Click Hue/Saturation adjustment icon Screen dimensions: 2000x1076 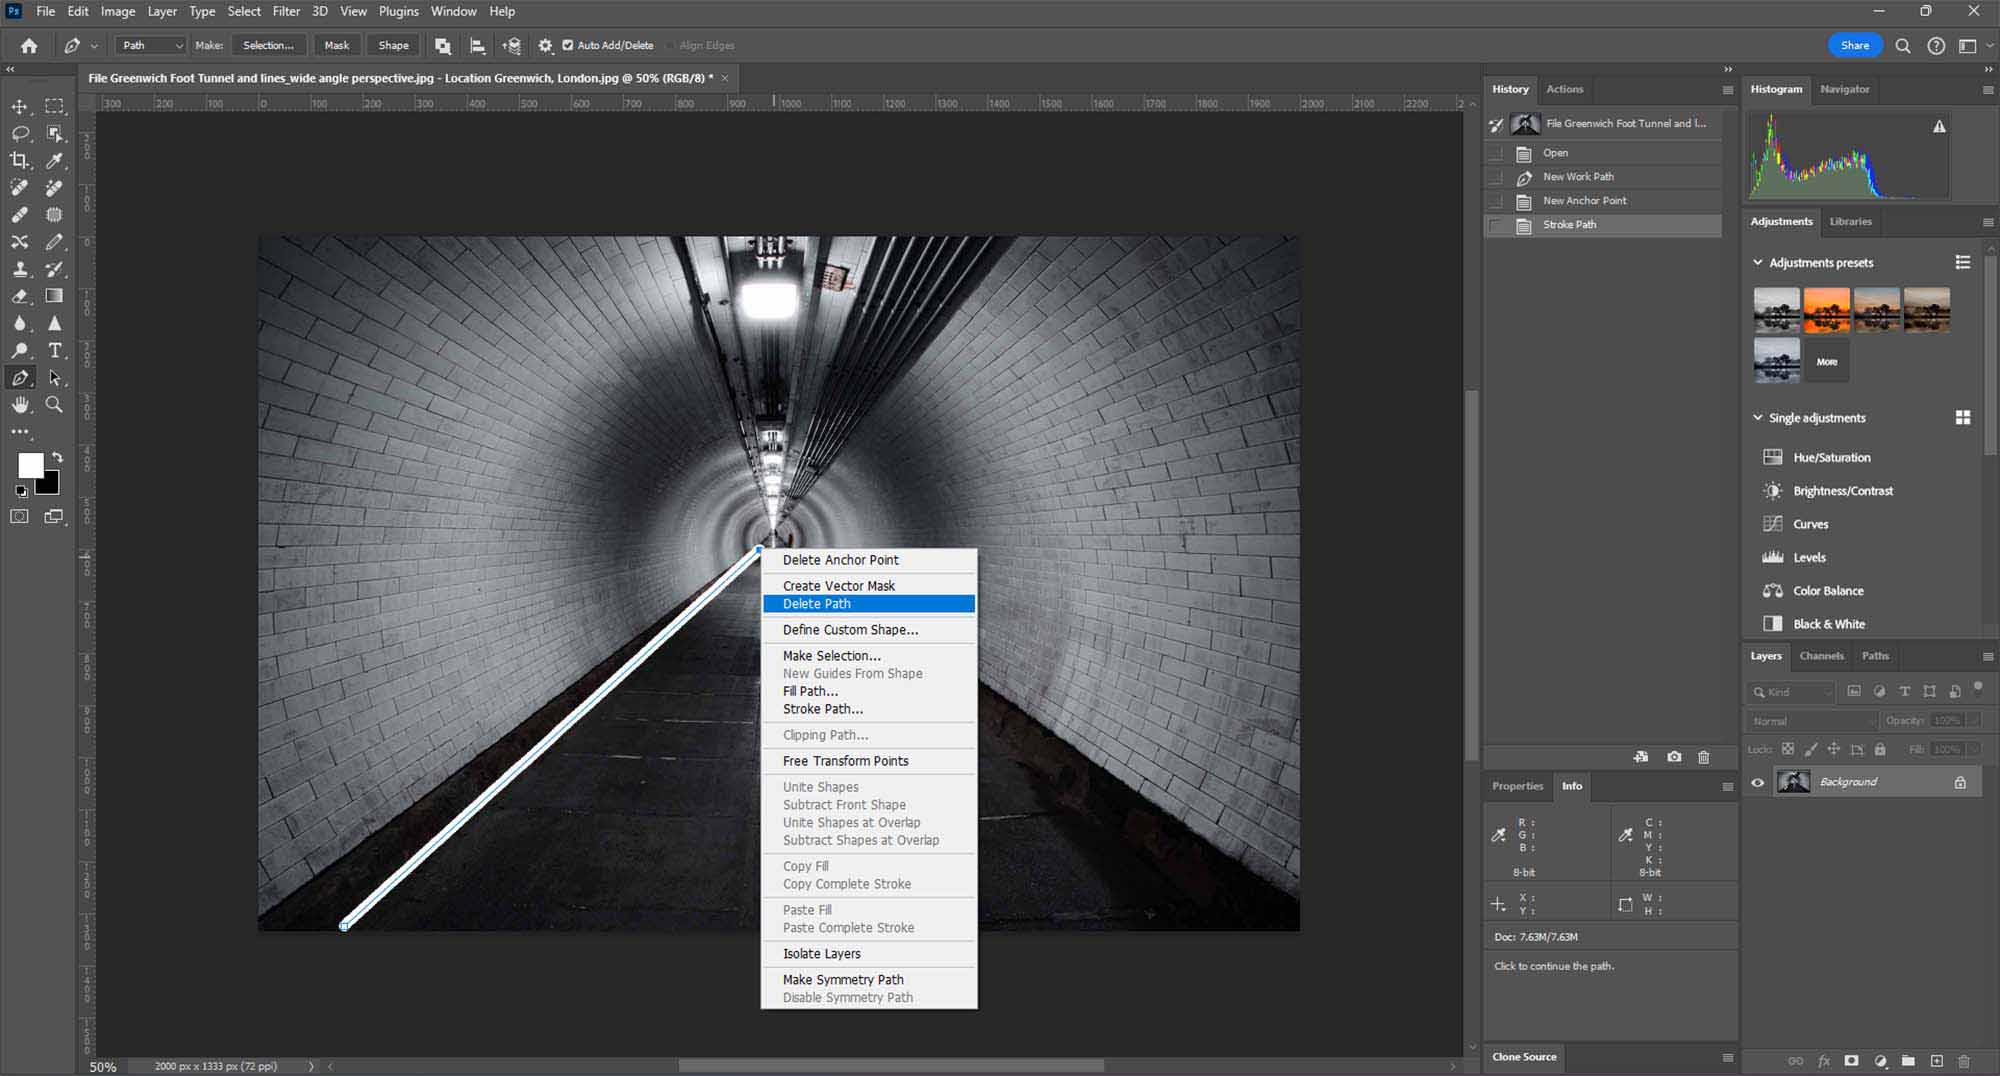click(x=1773, y=457)
